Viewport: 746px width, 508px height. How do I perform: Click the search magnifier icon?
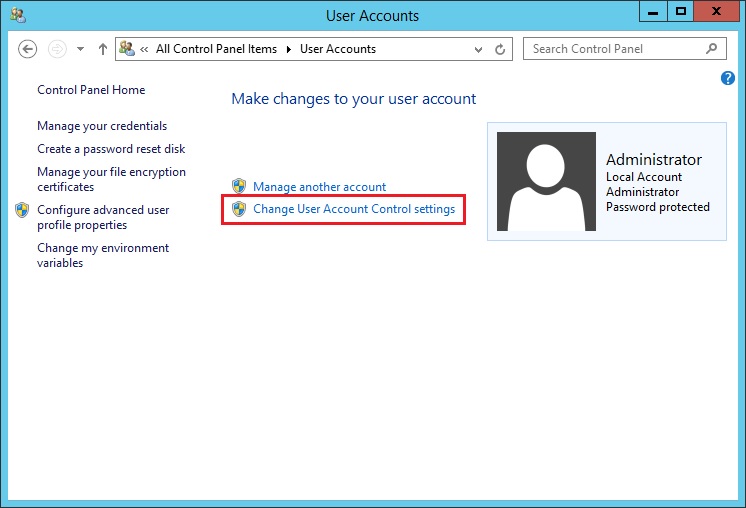[x=712, y=48]
